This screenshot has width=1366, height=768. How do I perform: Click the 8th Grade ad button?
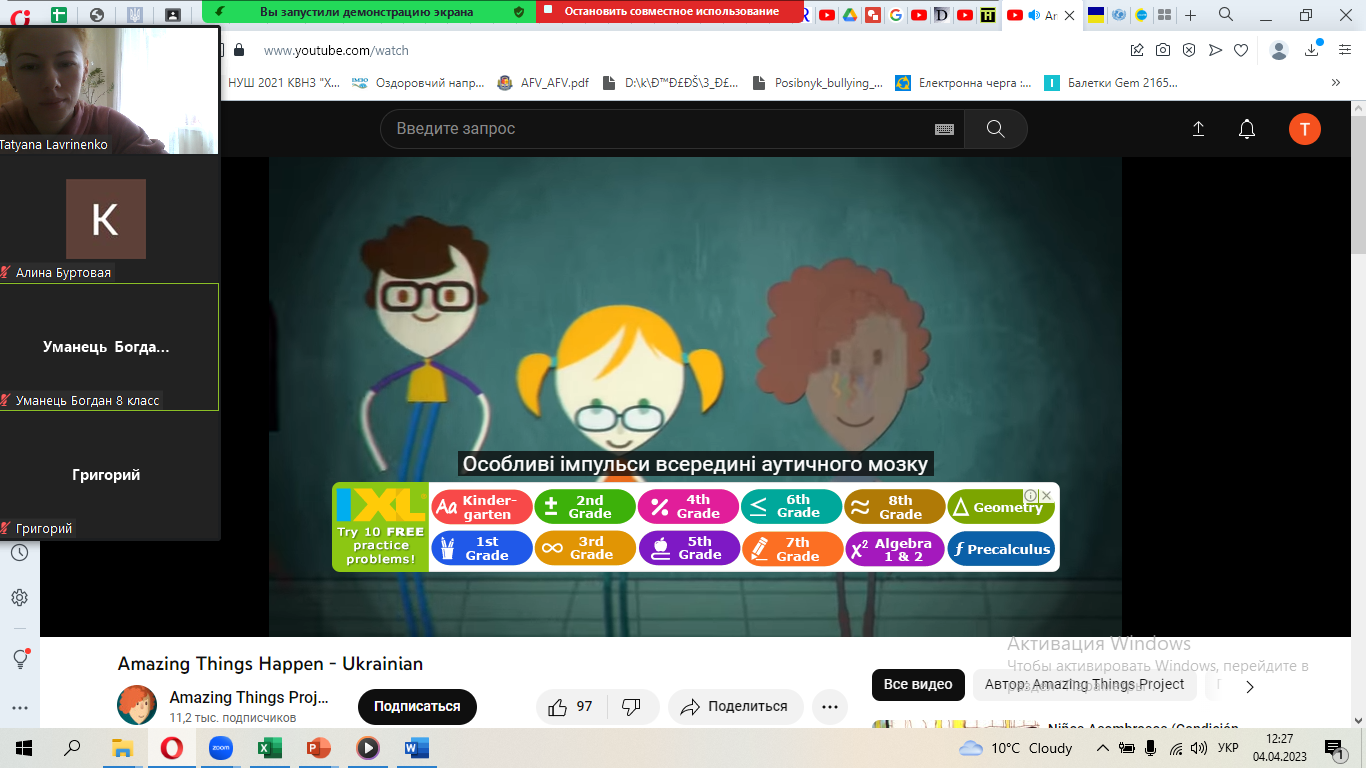(x=895, y=507)
